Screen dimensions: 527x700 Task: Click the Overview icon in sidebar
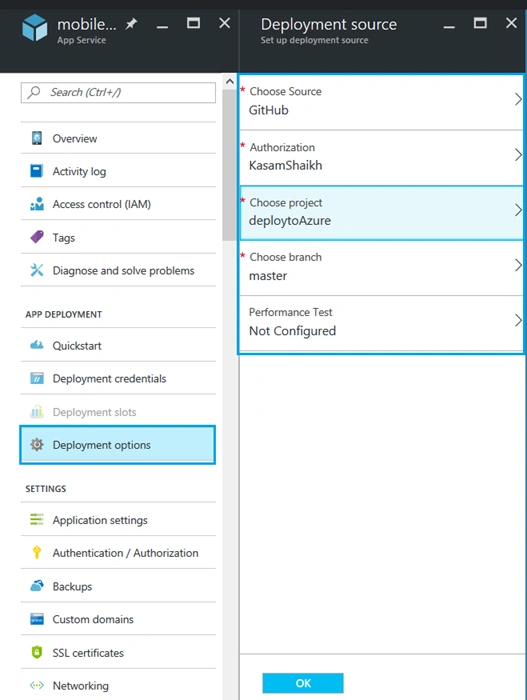tap(37, 138)
